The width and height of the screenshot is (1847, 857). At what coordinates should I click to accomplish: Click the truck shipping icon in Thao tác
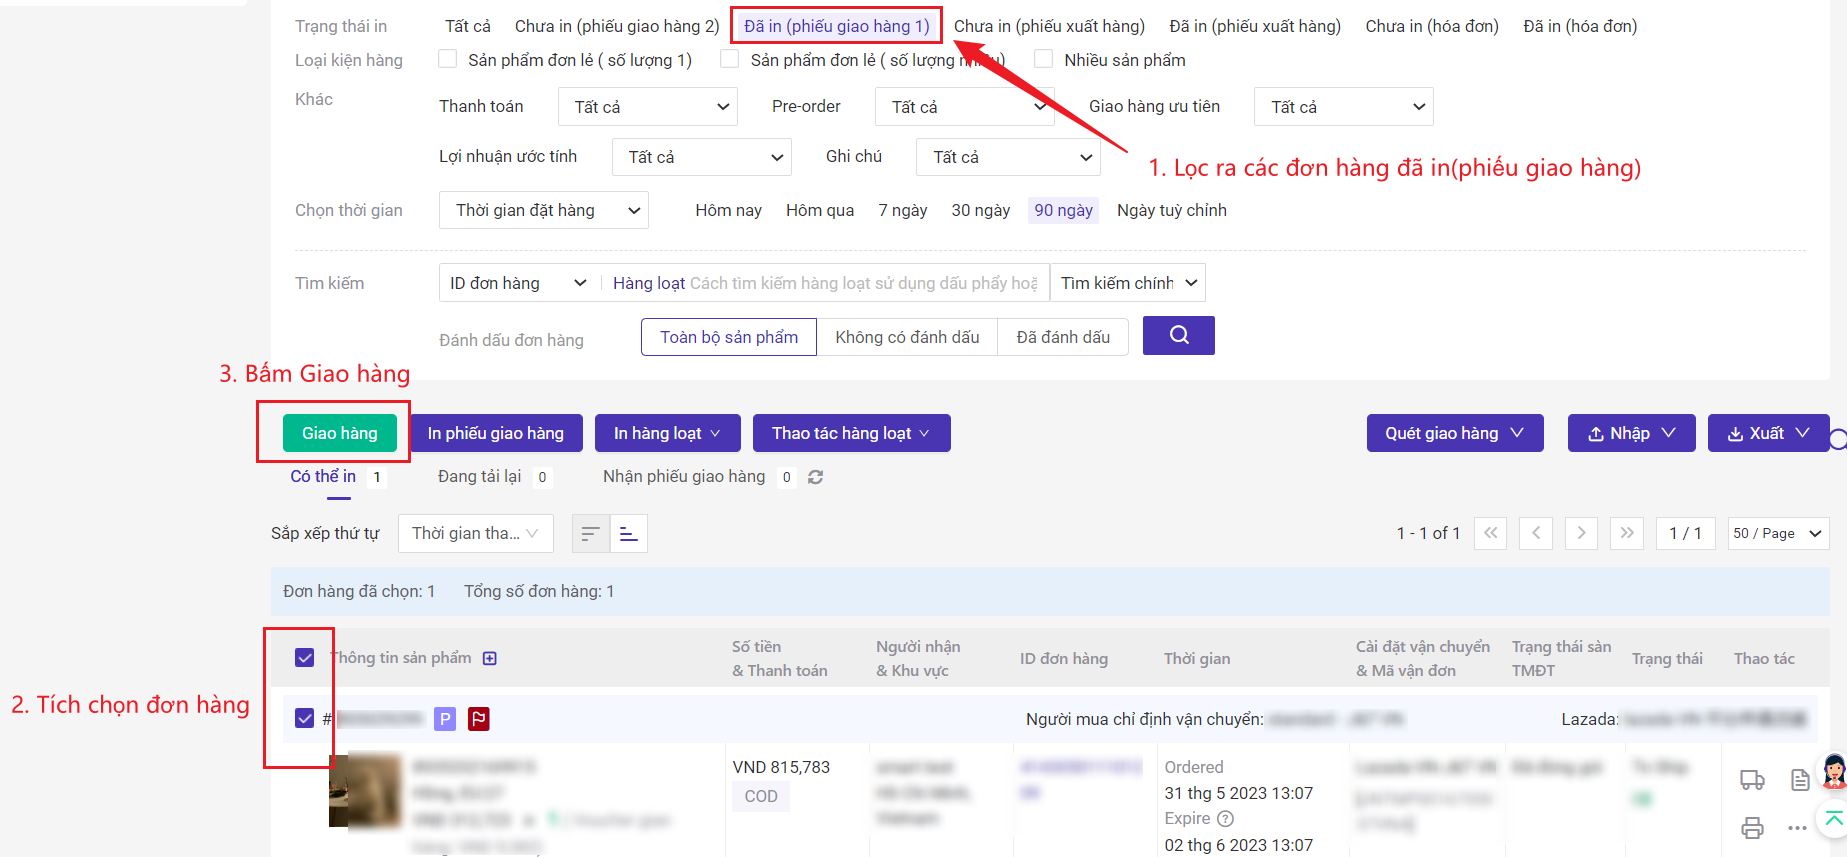[1752, 780]
